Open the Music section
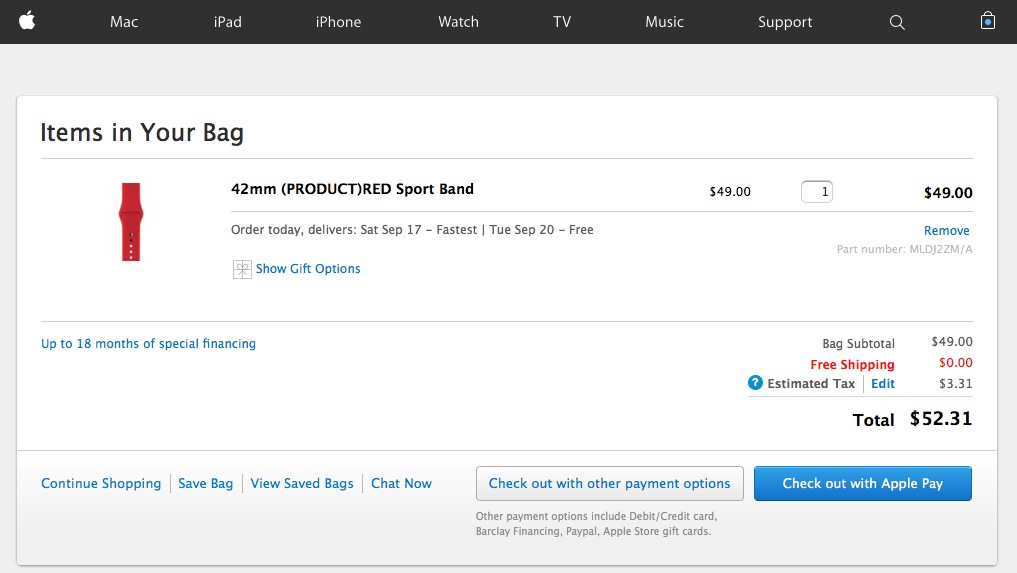 click(x=664, y=21)
